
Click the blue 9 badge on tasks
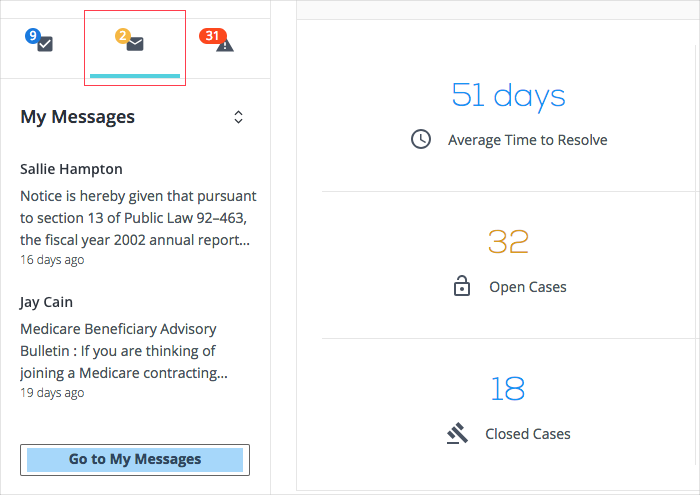pyautogui.click(x=33, y=35)
